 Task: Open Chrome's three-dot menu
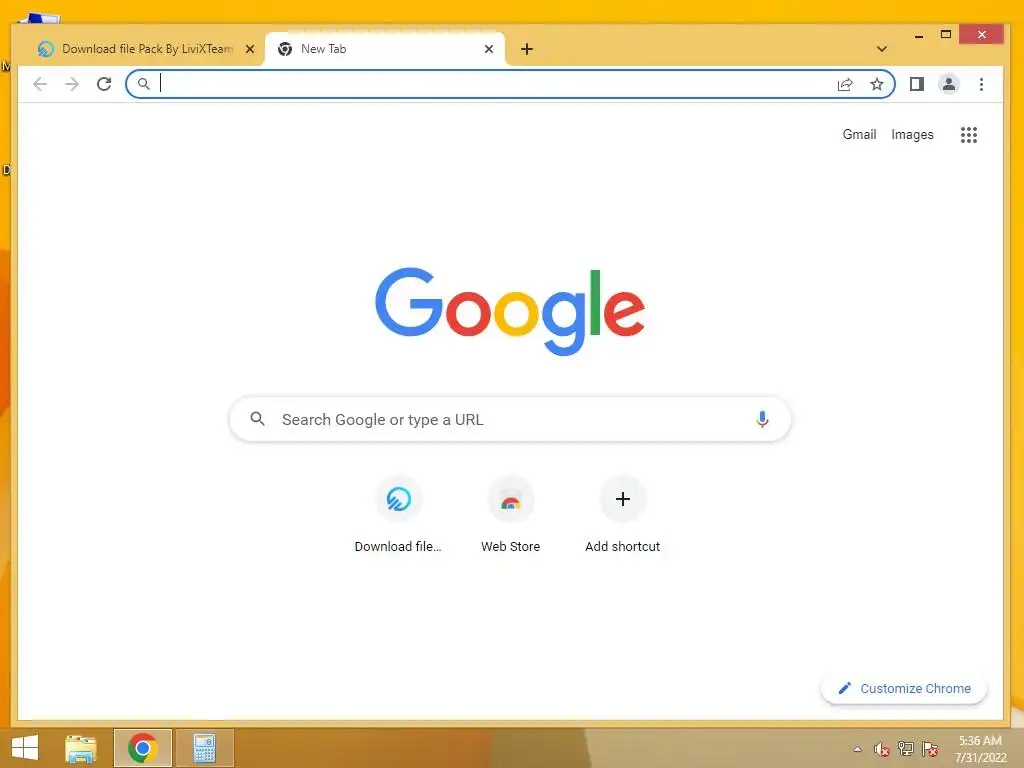coord(981,84)
